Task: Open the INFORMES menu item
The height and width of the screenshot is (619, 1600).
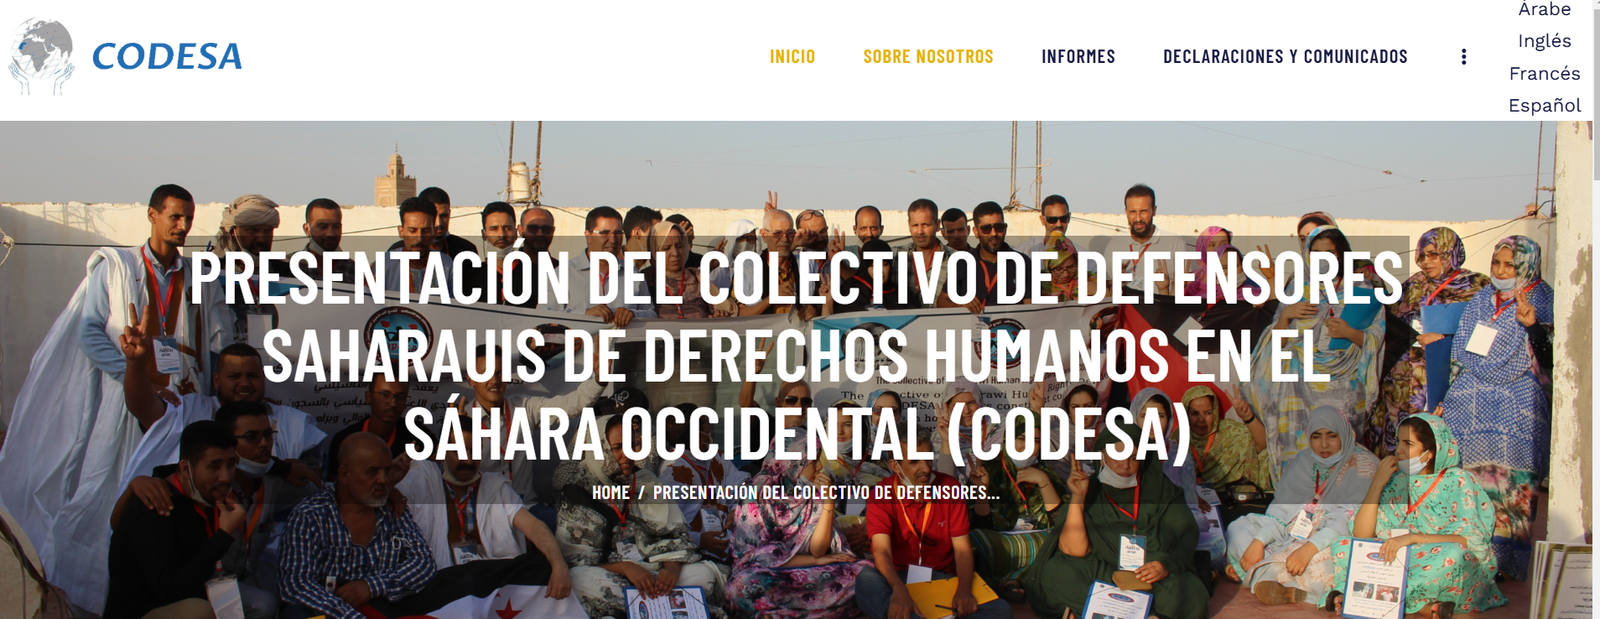Action: [x=1078, y=57]
